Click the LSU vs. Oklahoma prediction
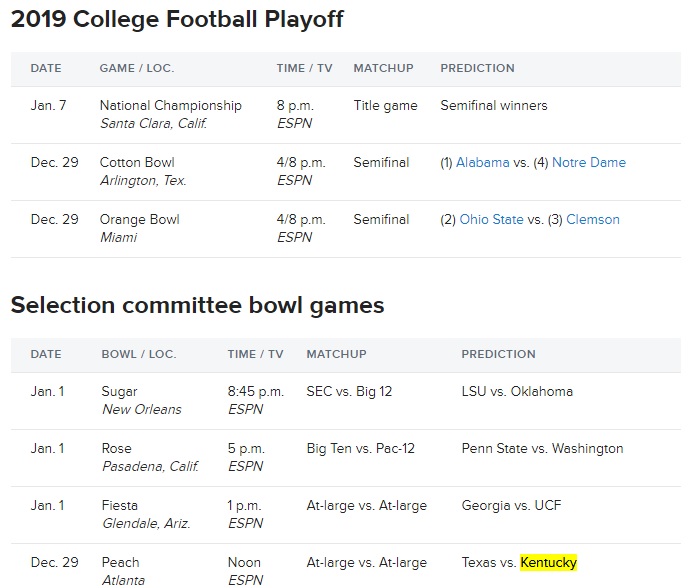This screenshot has height=588, width=698. tap(517, 392)
